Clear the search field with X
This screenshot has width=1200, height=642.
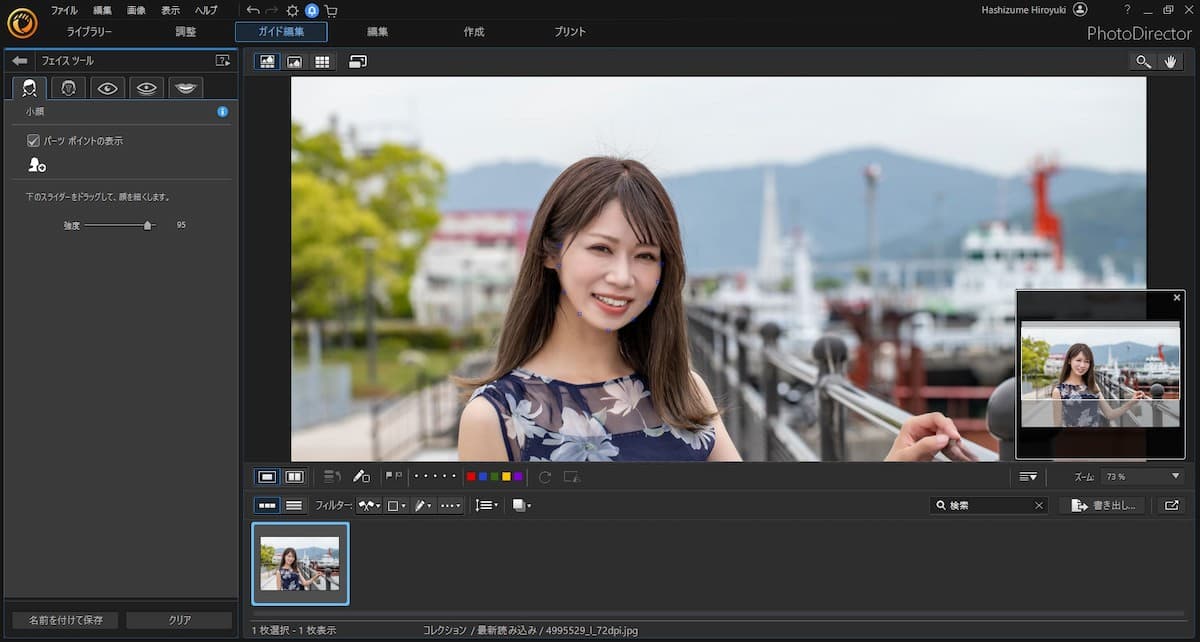point(1039,506)
